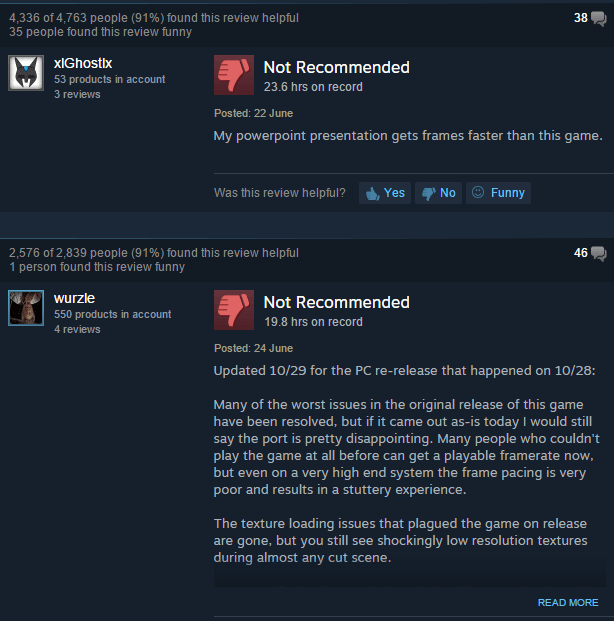The height and width of the screenshot is (621, 614).
Task: Open xlGhostlx's 3 reviews link
Action: click(x=77, y=94)
